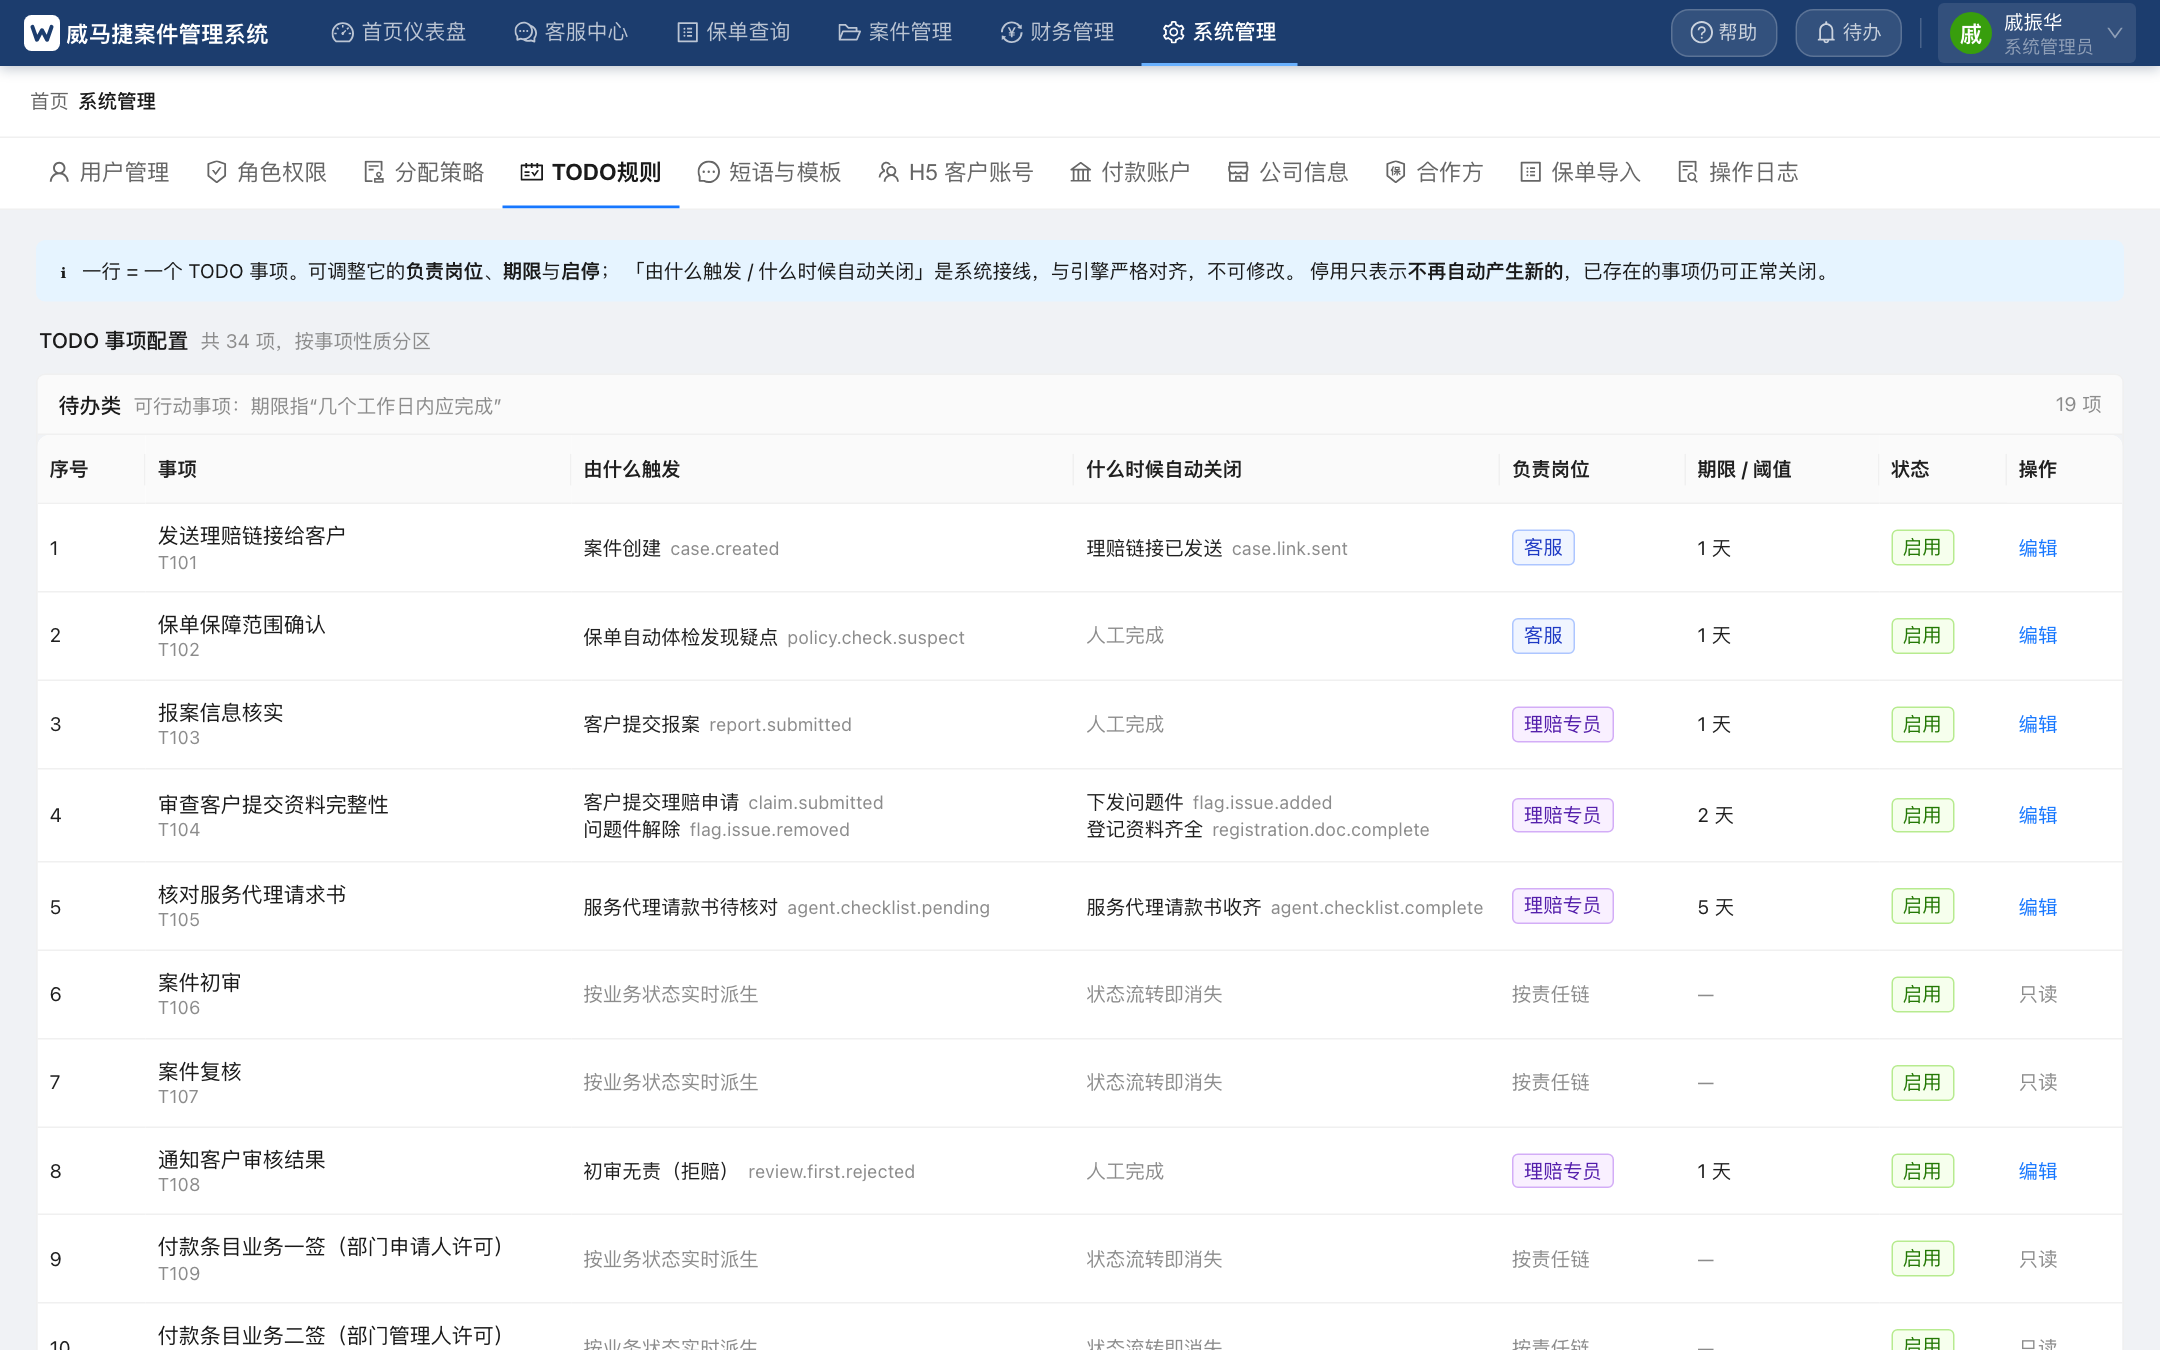Click the 短语与模板 speech bubble icon
The image size is (2160, 1350).
708,172
